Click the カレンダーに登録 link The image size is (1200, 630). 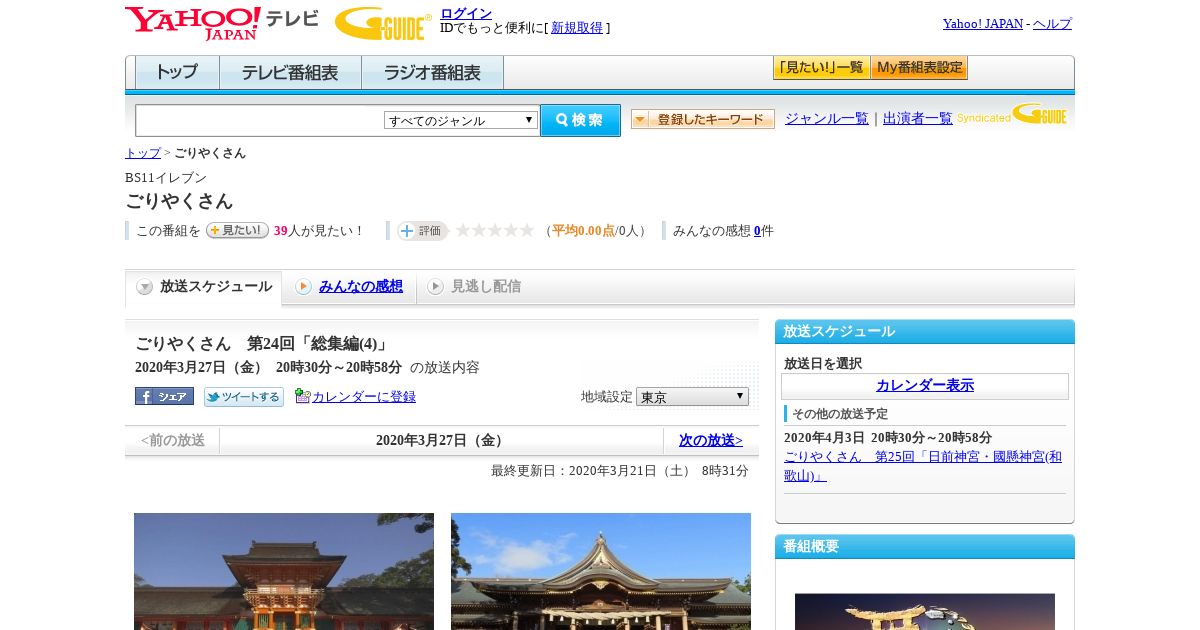pyautogui.click(x=364, y=397)
